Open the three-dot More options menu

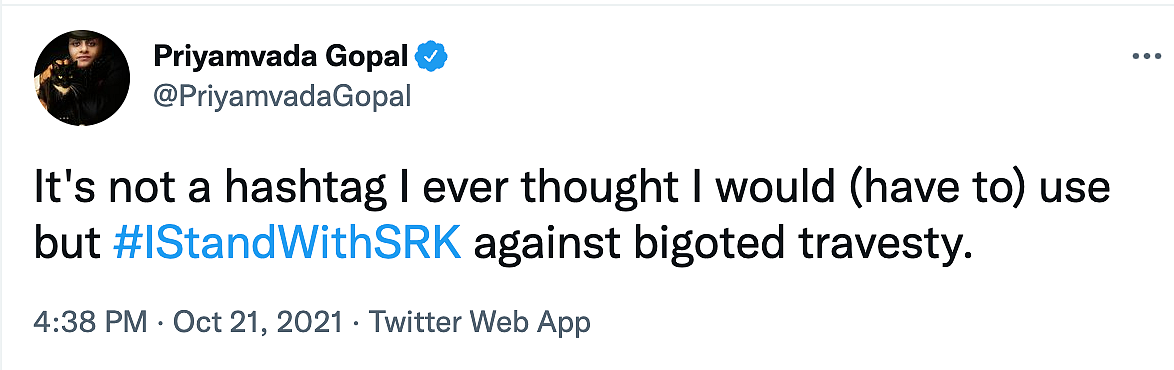point(1146,57)
